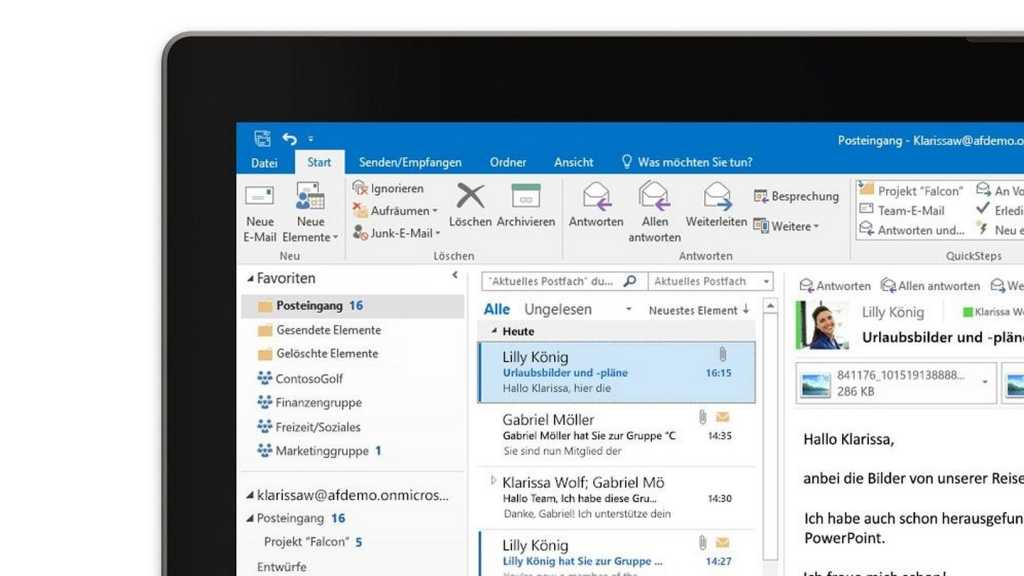This screenshot has height=576, width=1024.
Task: Click Antworten in reading pane
Action: coord(835,285)
